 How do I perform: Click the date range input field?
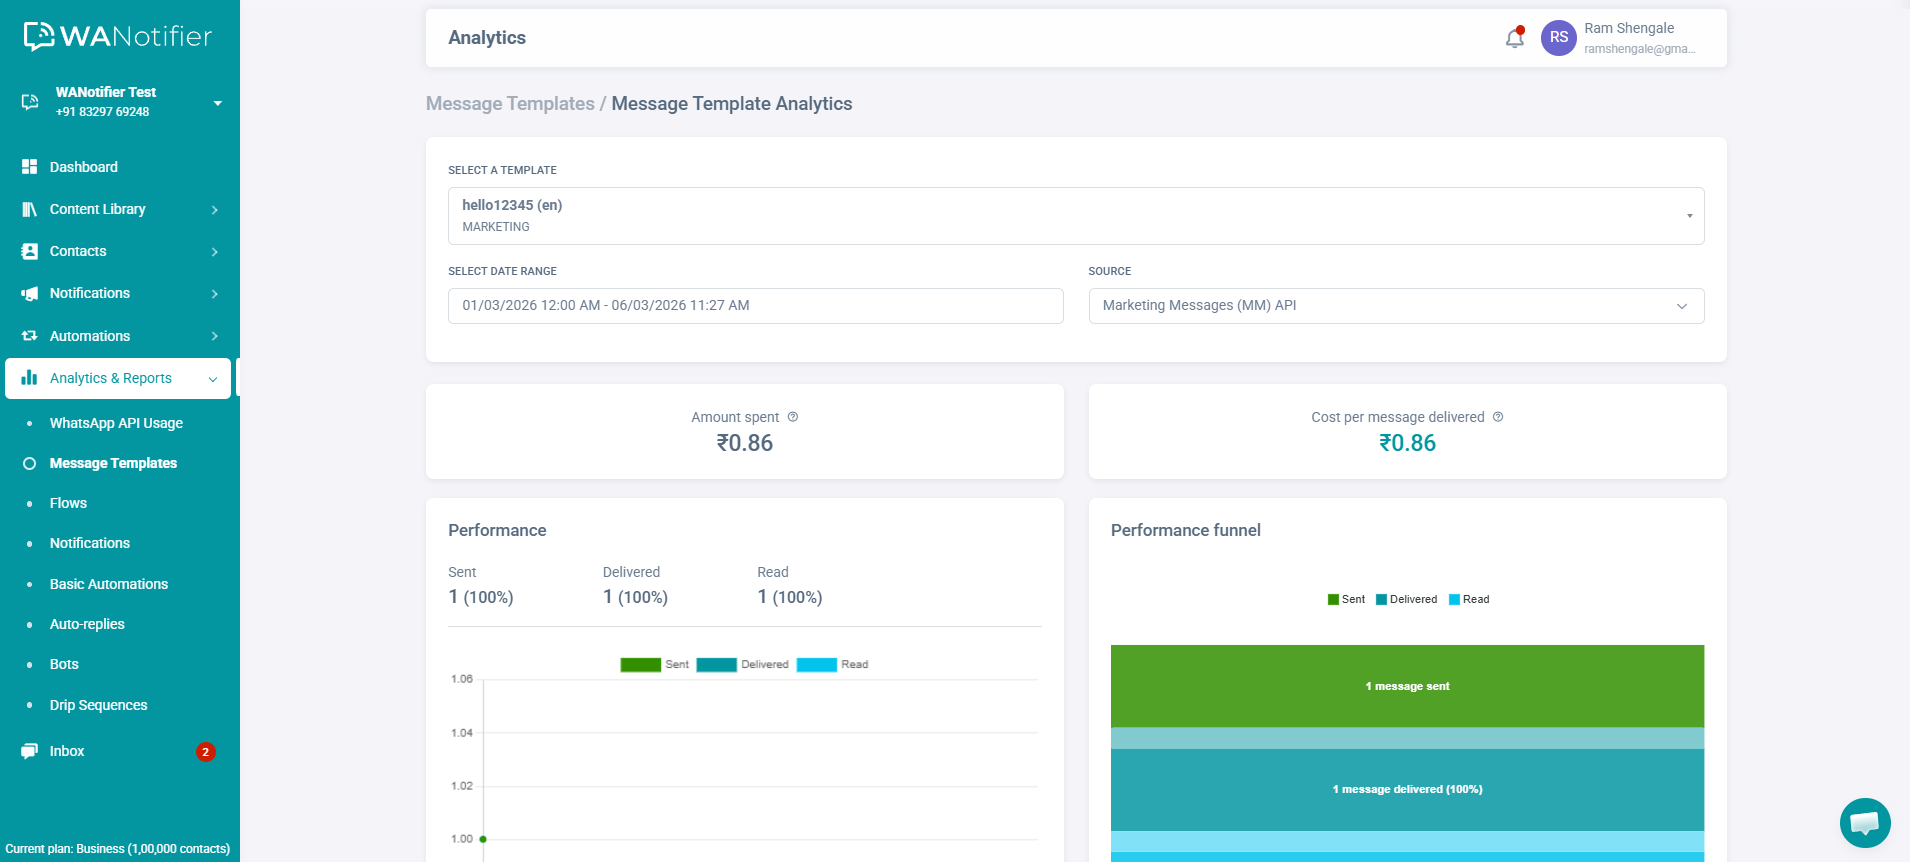click(755, 306)
